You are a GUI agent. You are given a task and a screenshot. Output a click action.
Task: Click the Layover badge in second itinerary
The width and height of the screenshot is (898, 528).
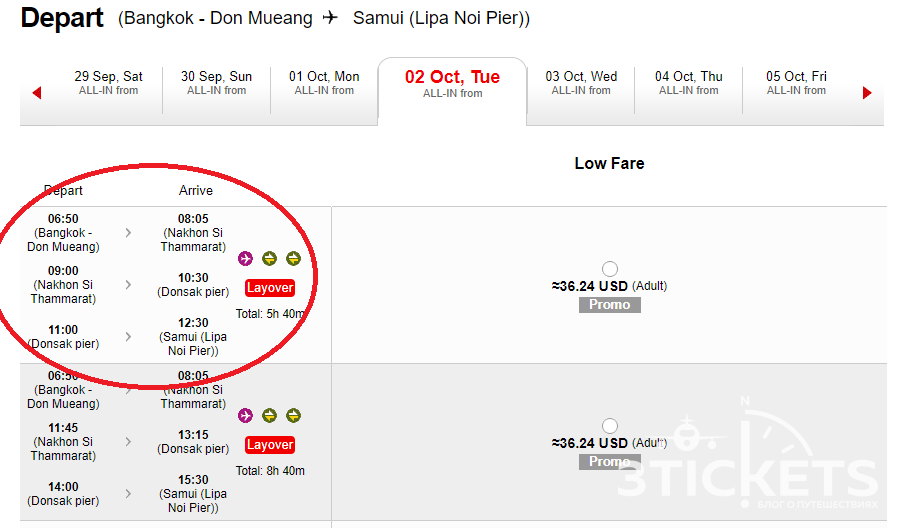[x=270, y=445]
